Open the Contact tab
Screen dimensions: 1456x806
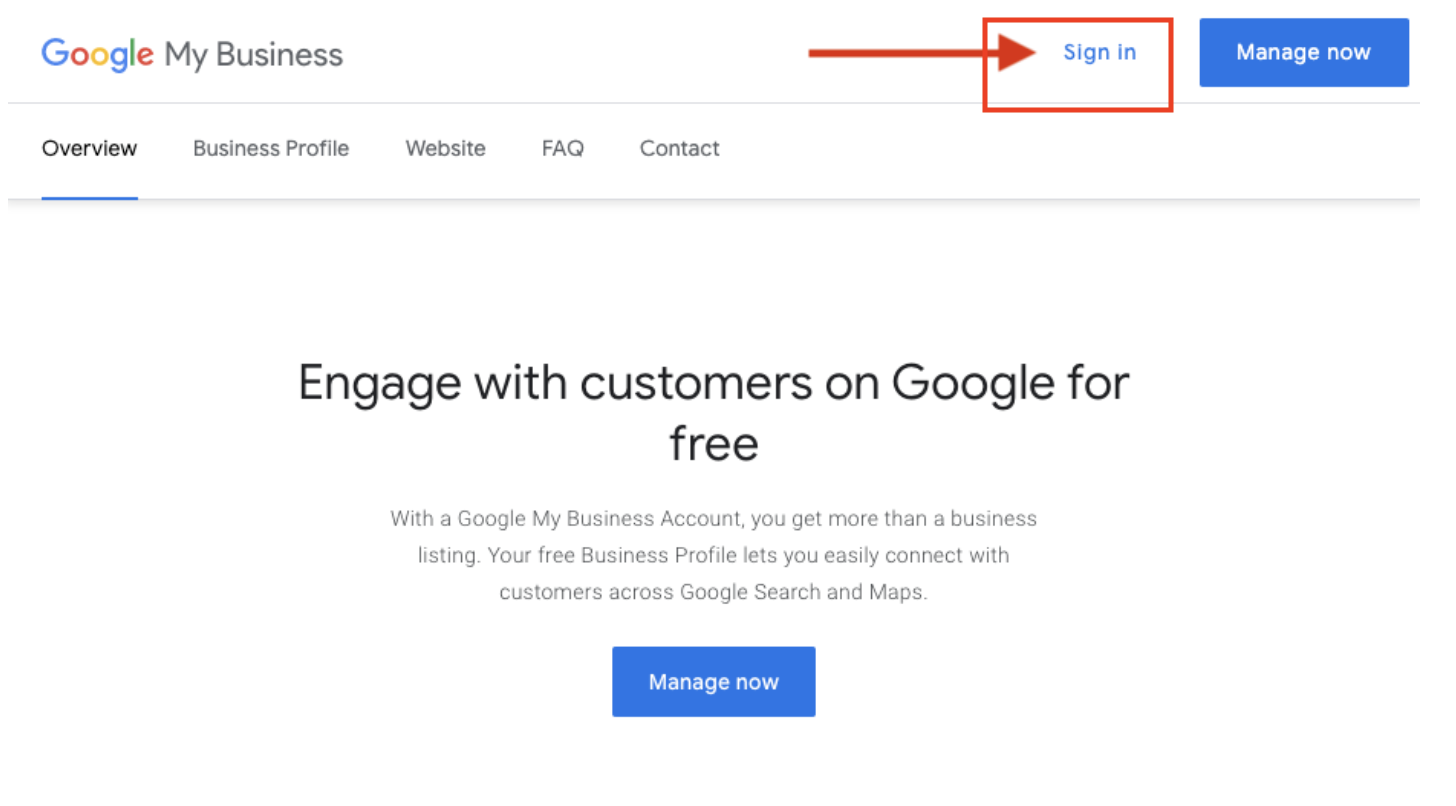coord(680,149)
